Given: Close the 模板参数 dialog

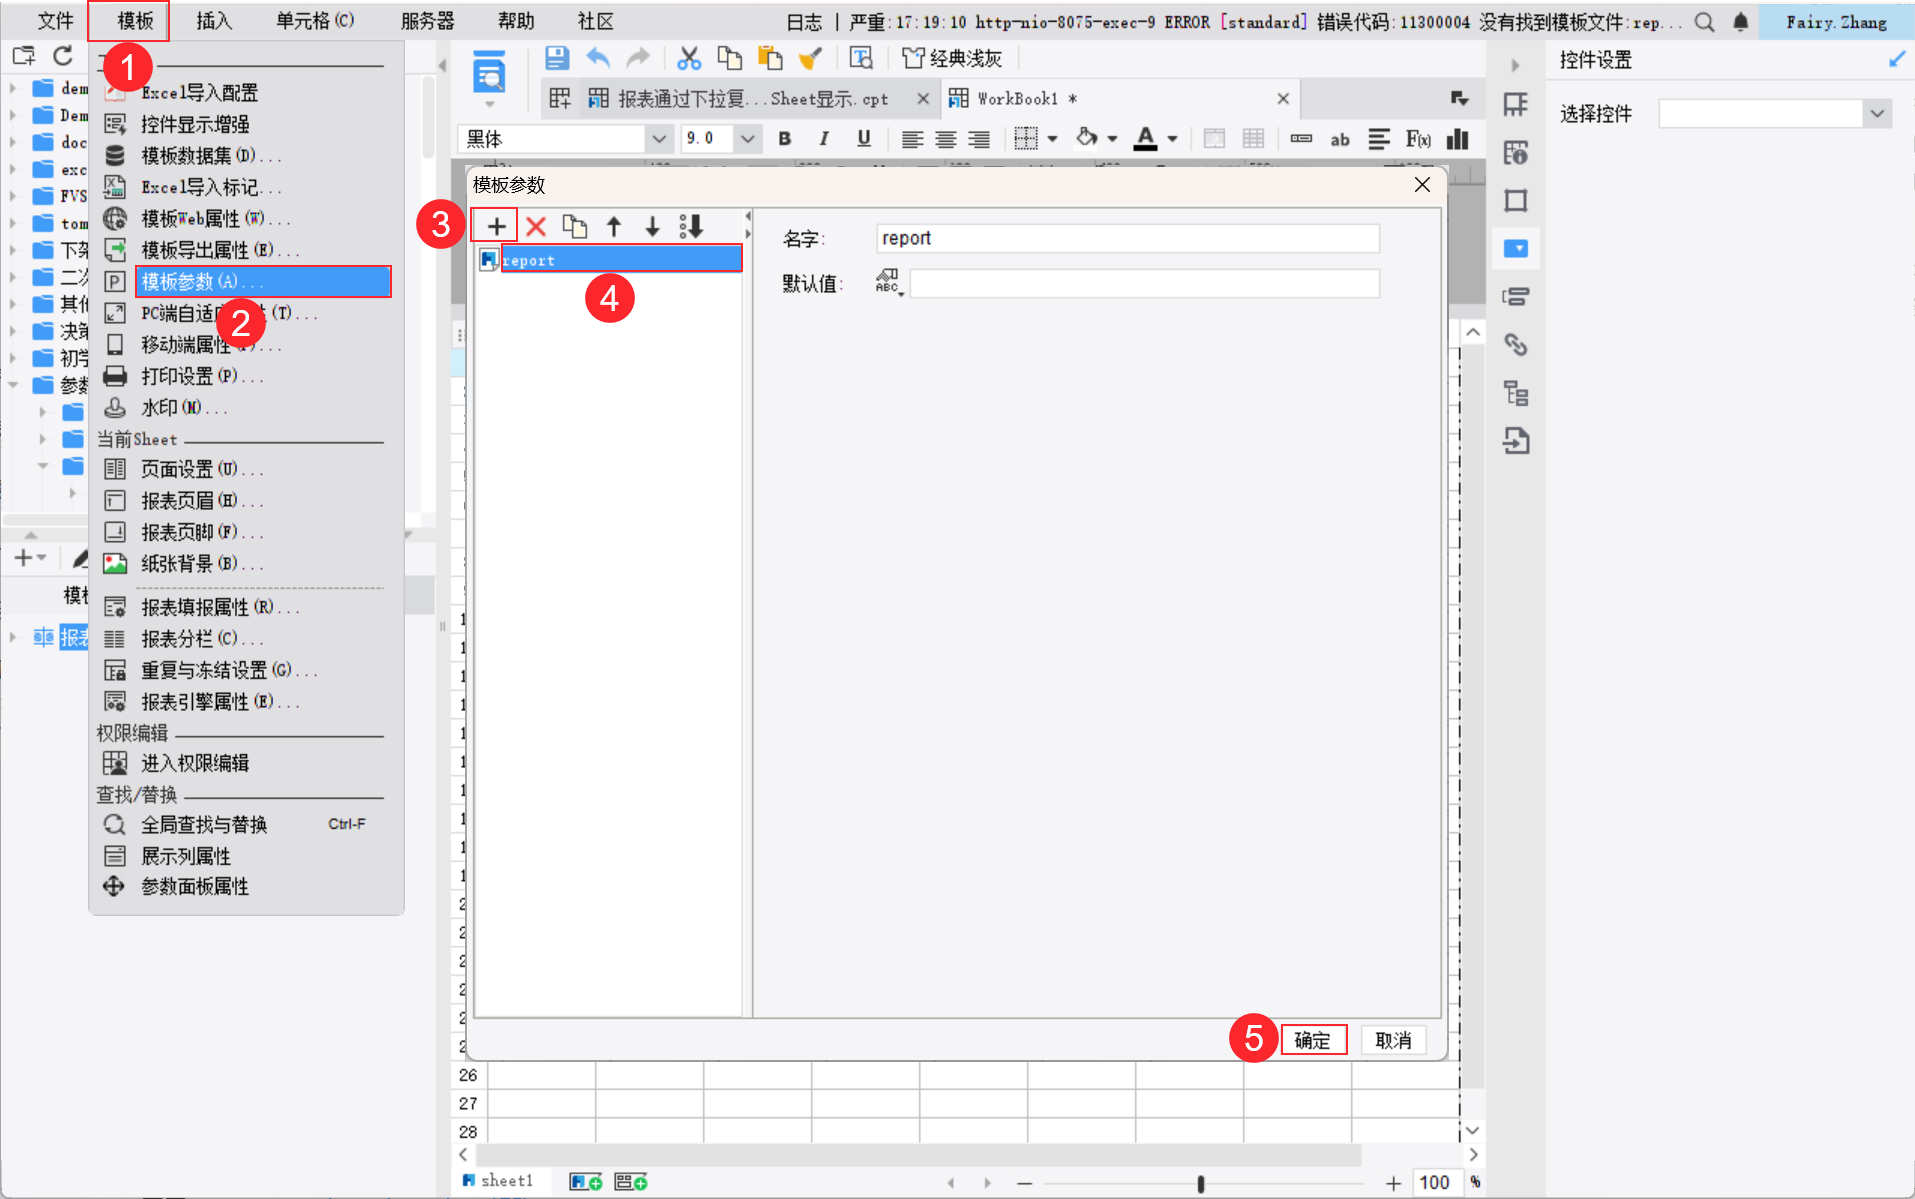Looking at the screenshot, I should (x=1422, y=185).
